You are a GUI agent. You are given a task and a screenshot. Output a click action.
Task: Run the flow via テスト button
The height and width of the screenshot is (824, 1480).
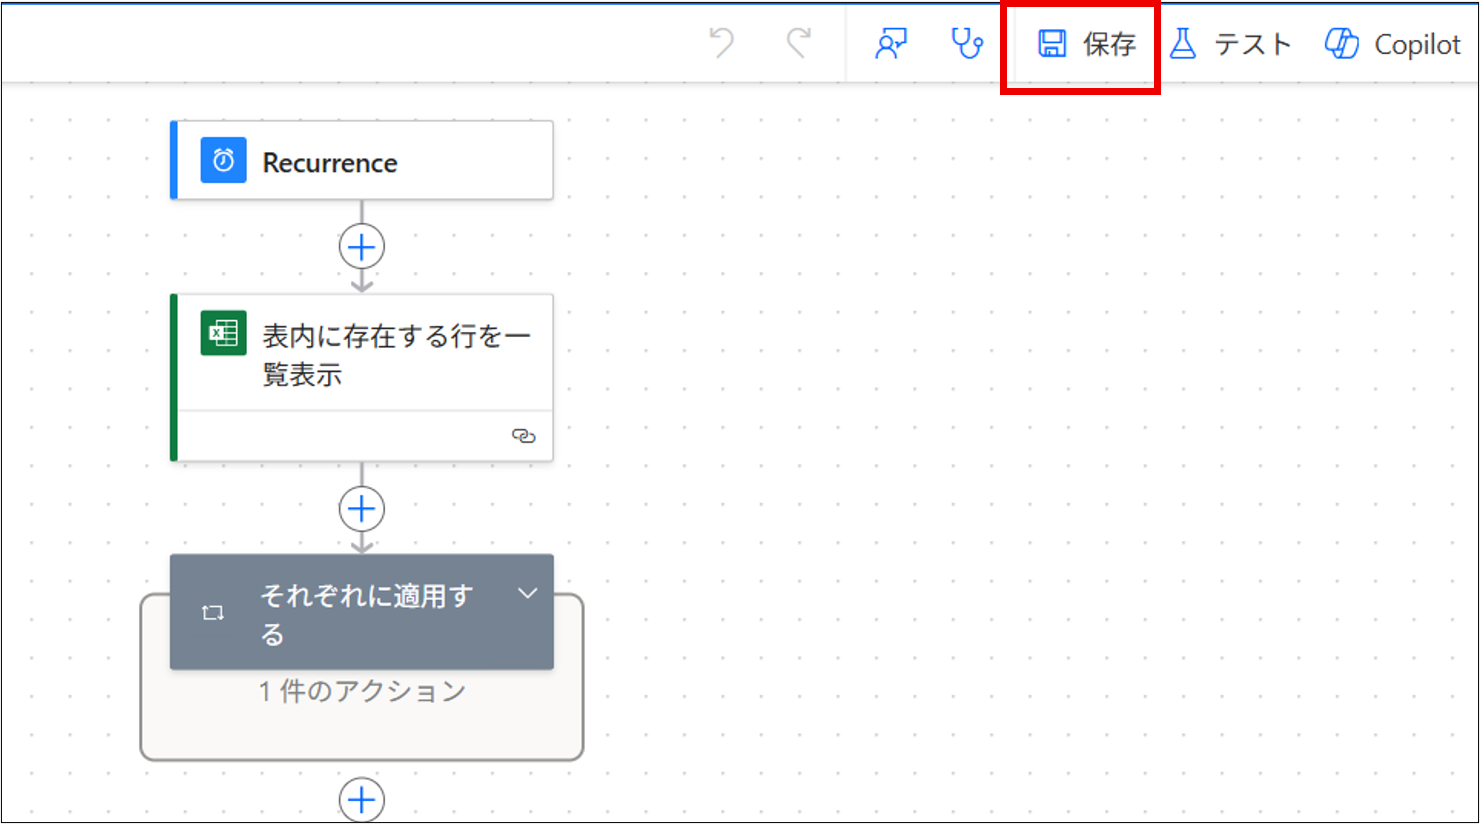click(x=1231, y=44)
